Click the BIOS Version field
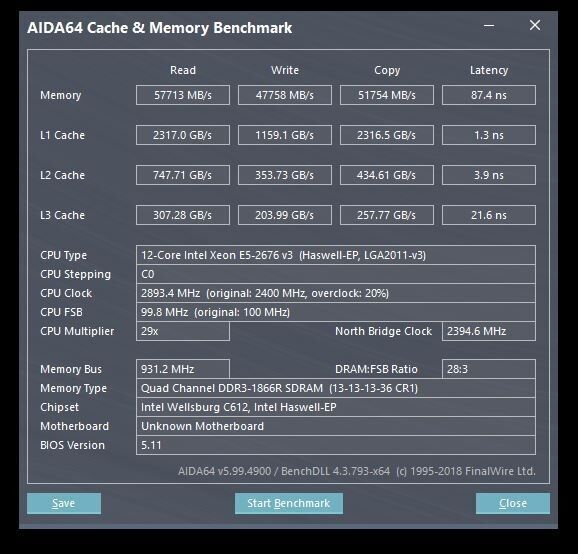 tap(336, 445)
